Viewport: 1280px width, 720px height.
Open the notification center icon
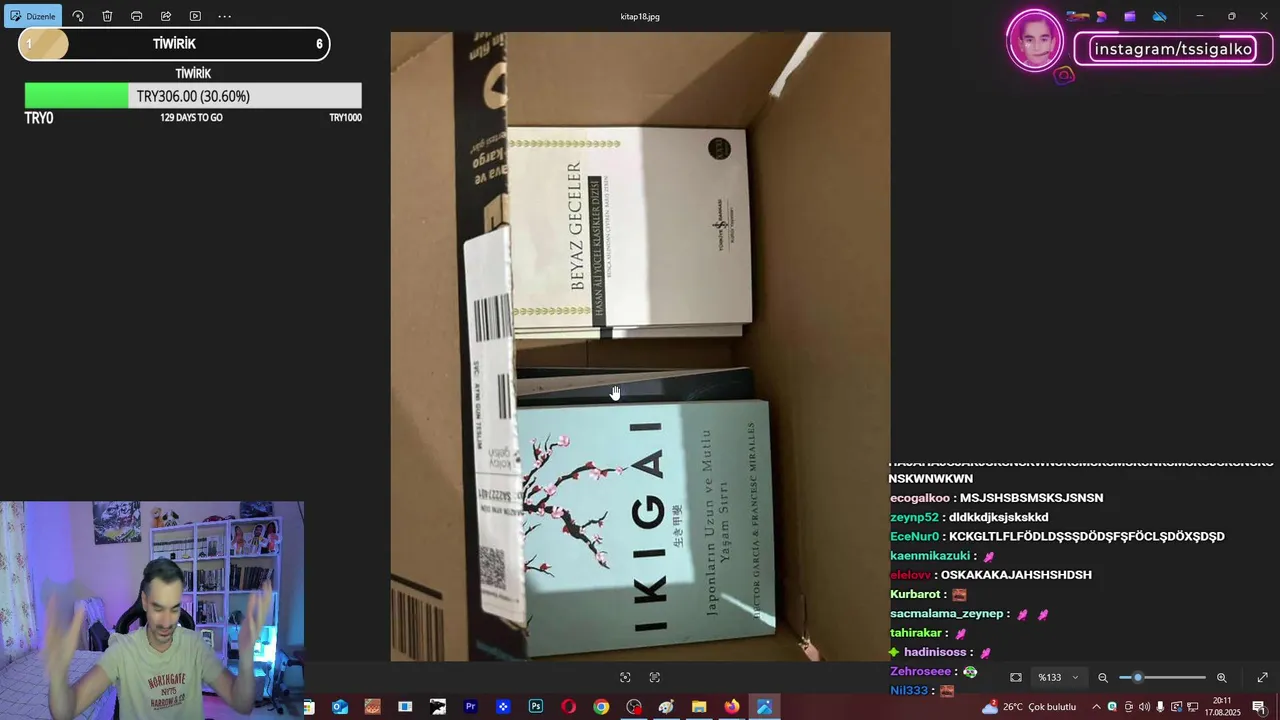tap(1259, 707)
